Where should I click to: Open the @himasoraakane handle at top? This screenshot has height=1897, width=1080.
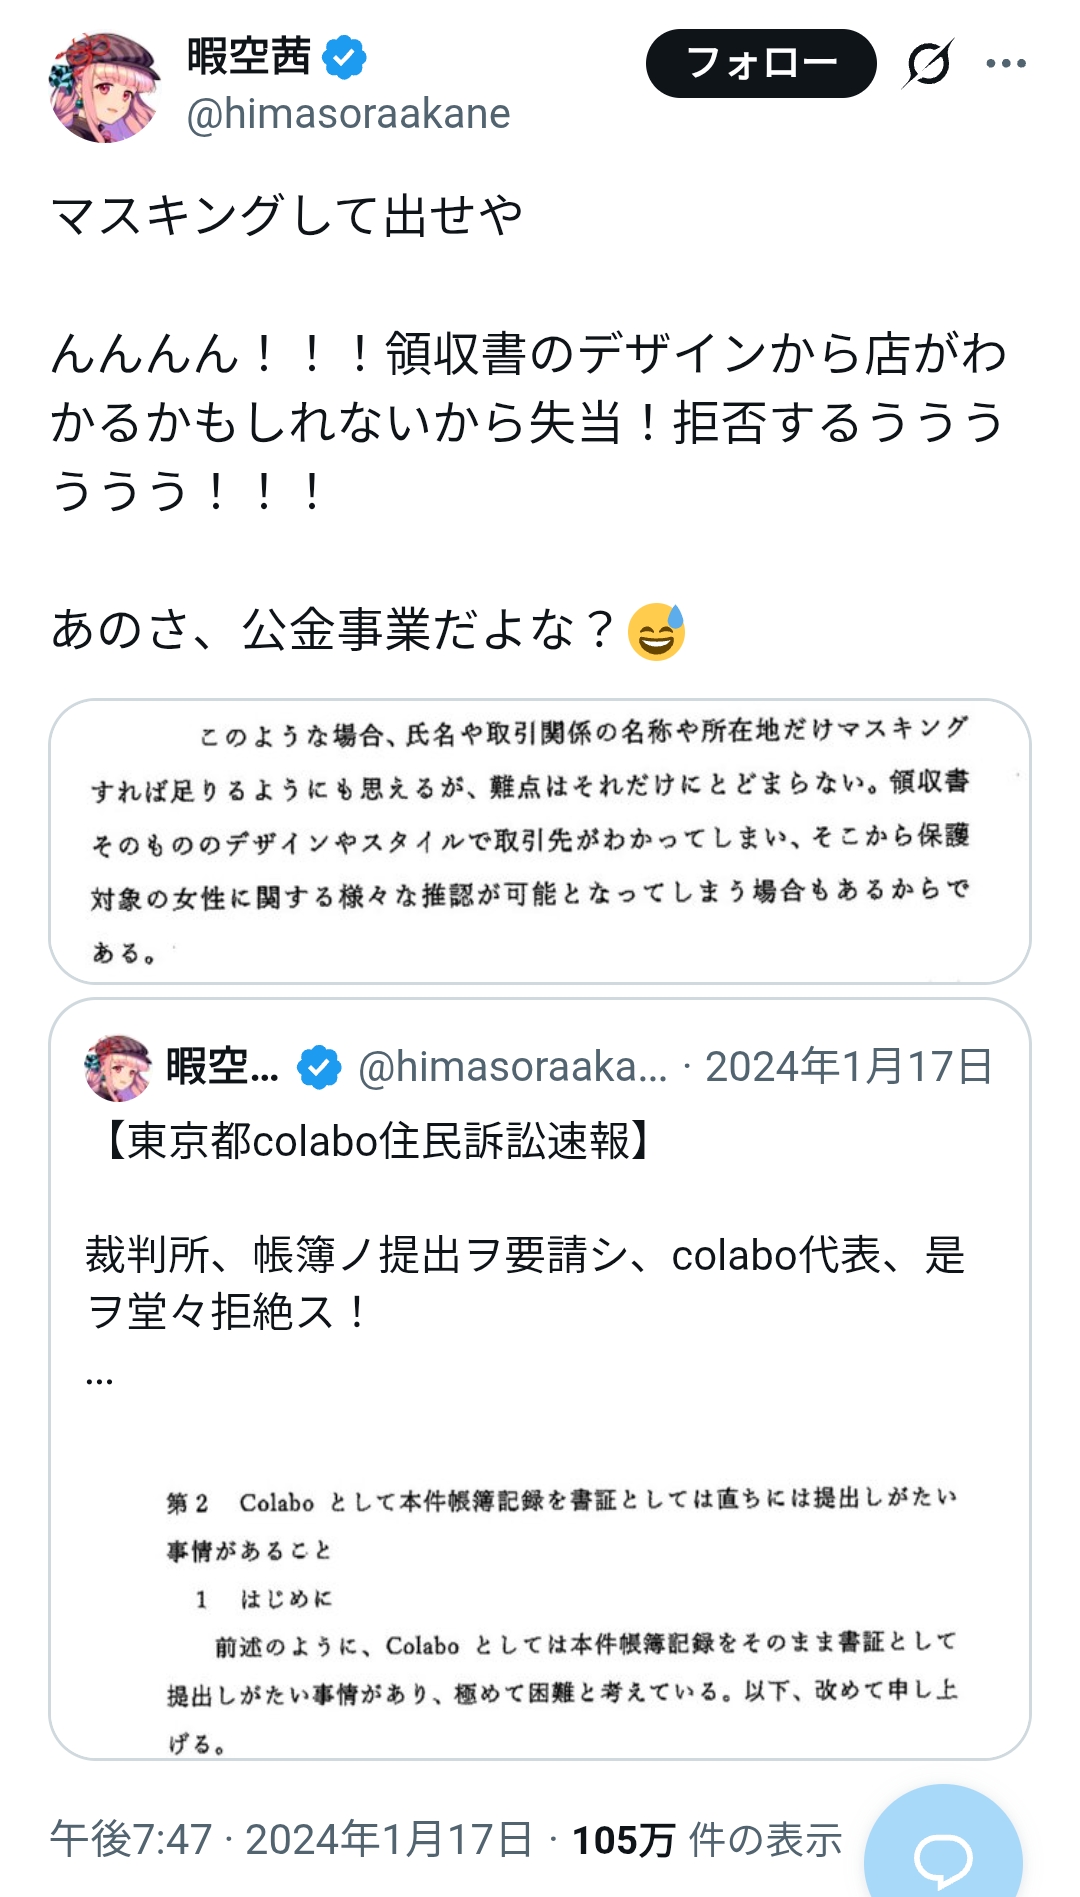click(348, 114)
